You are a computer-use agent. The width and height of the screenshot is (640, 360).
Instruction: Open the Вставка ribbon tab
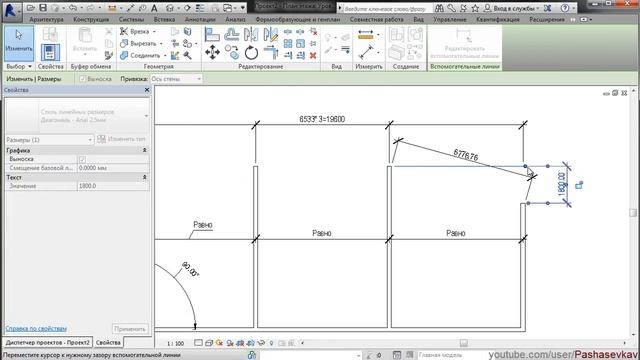(164, 19)
